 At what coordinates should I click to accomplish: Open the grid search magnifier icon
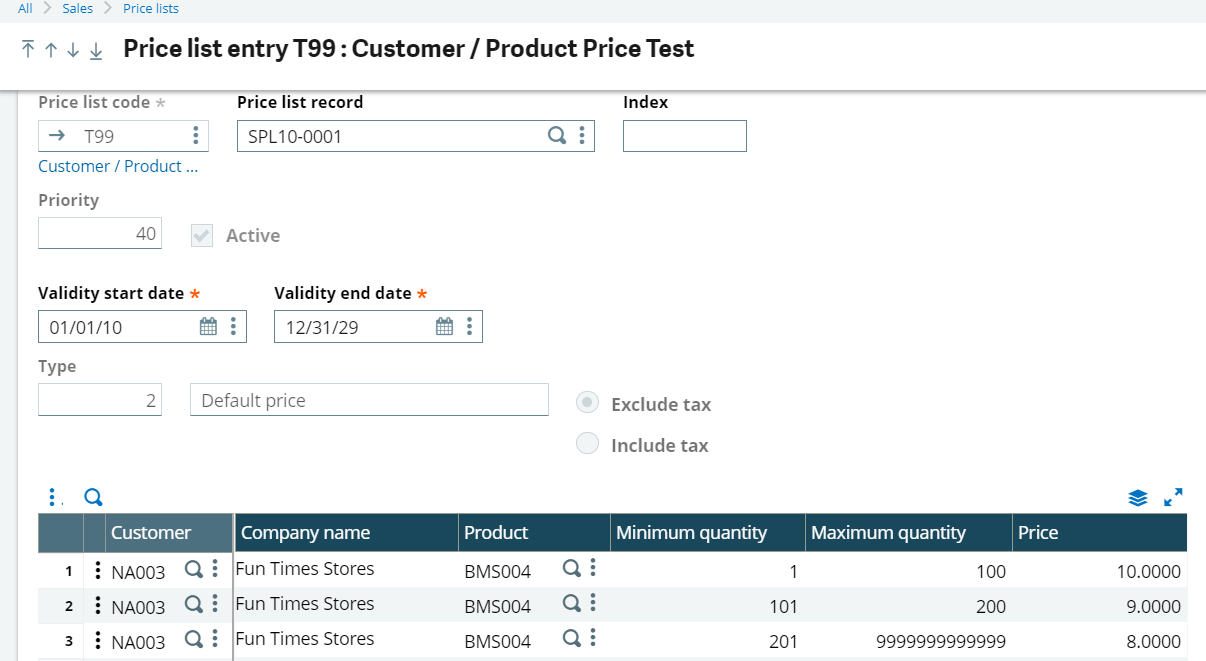(x=93, y=496)
